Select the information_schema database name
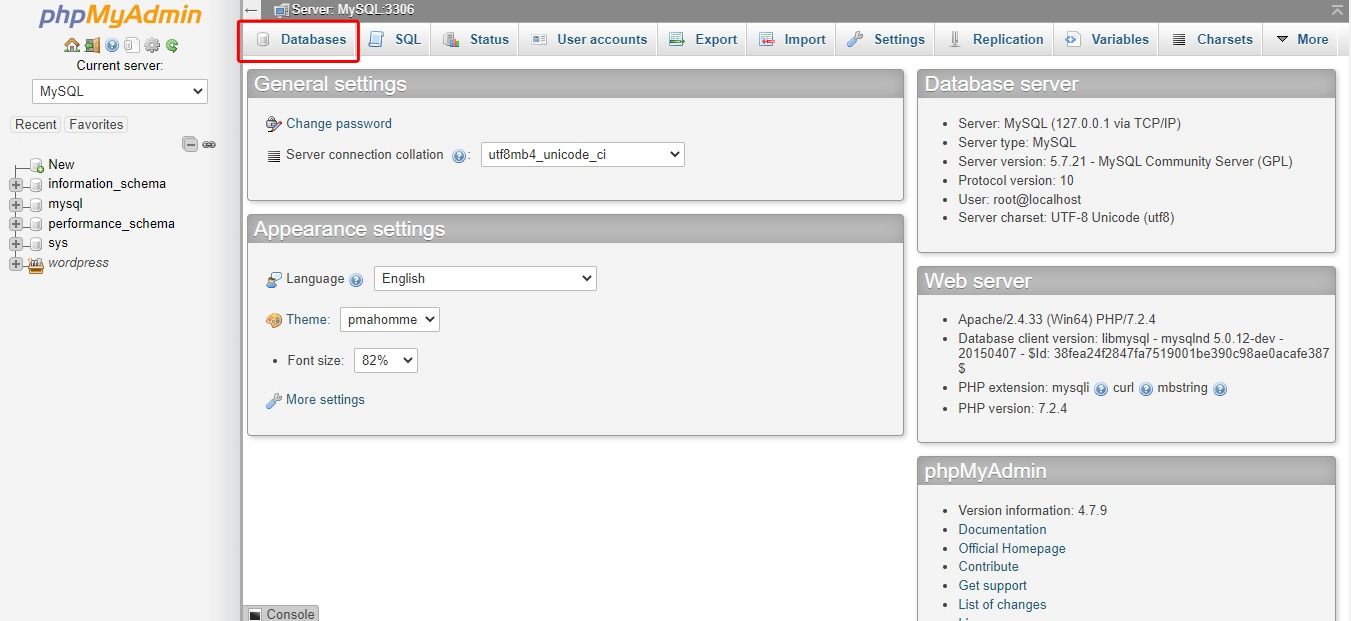This screenshot has width=1351, height=621. (x=107, y=184)
